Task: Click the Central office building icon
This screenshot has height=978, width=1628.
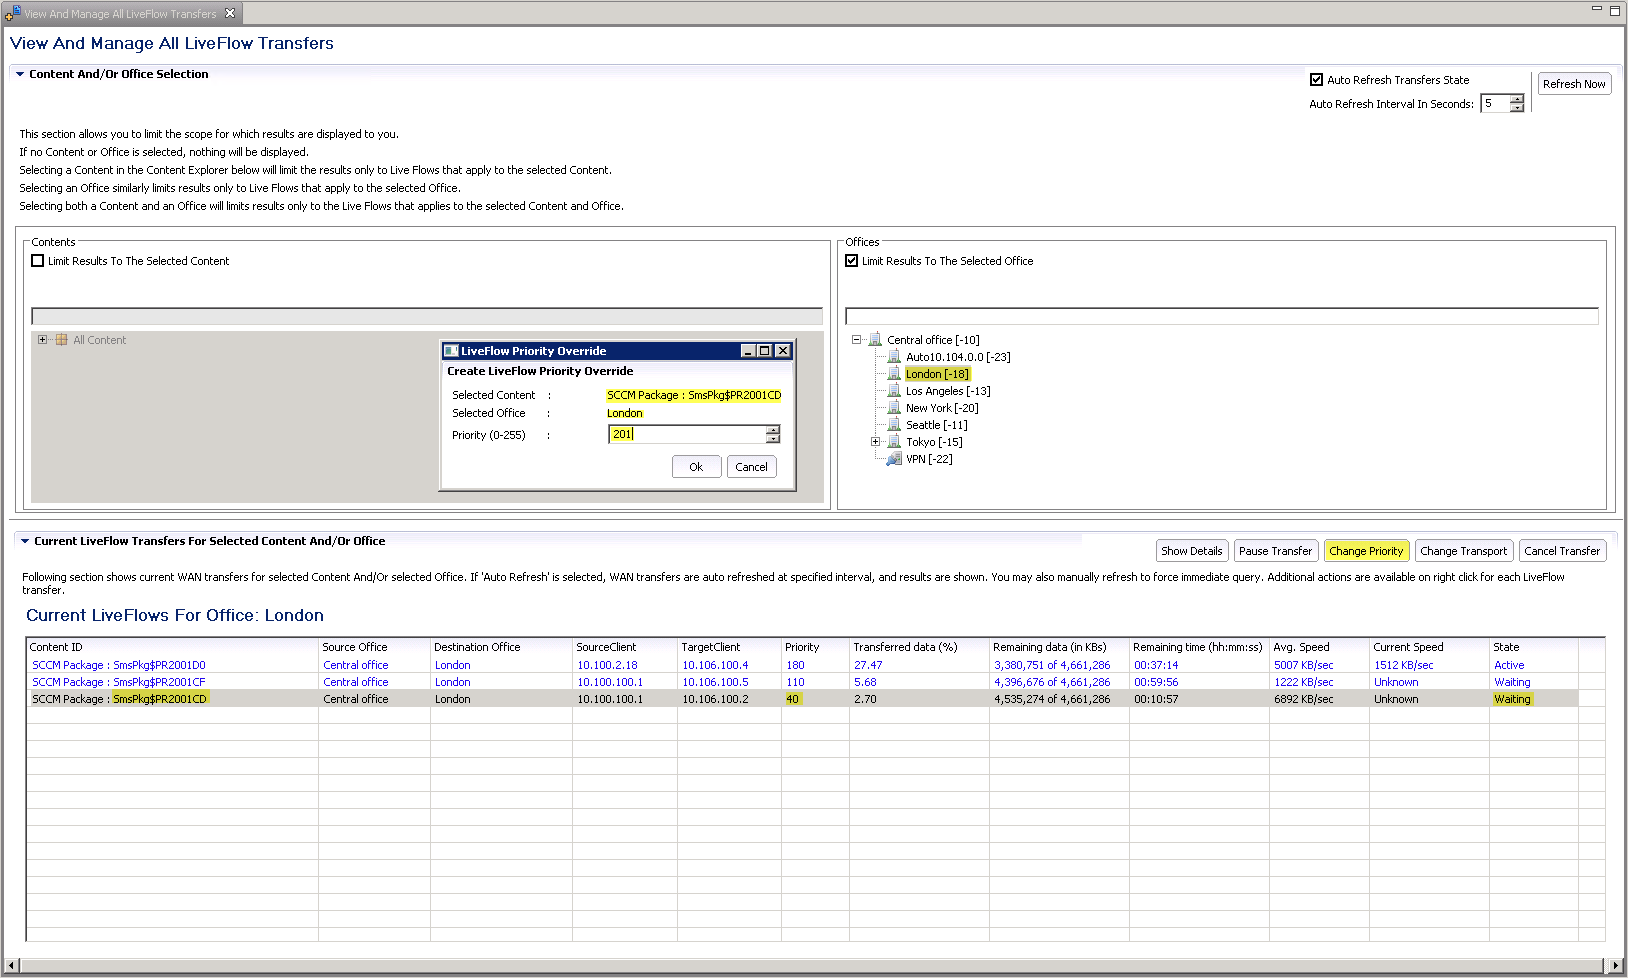Action: pos(875,340)
